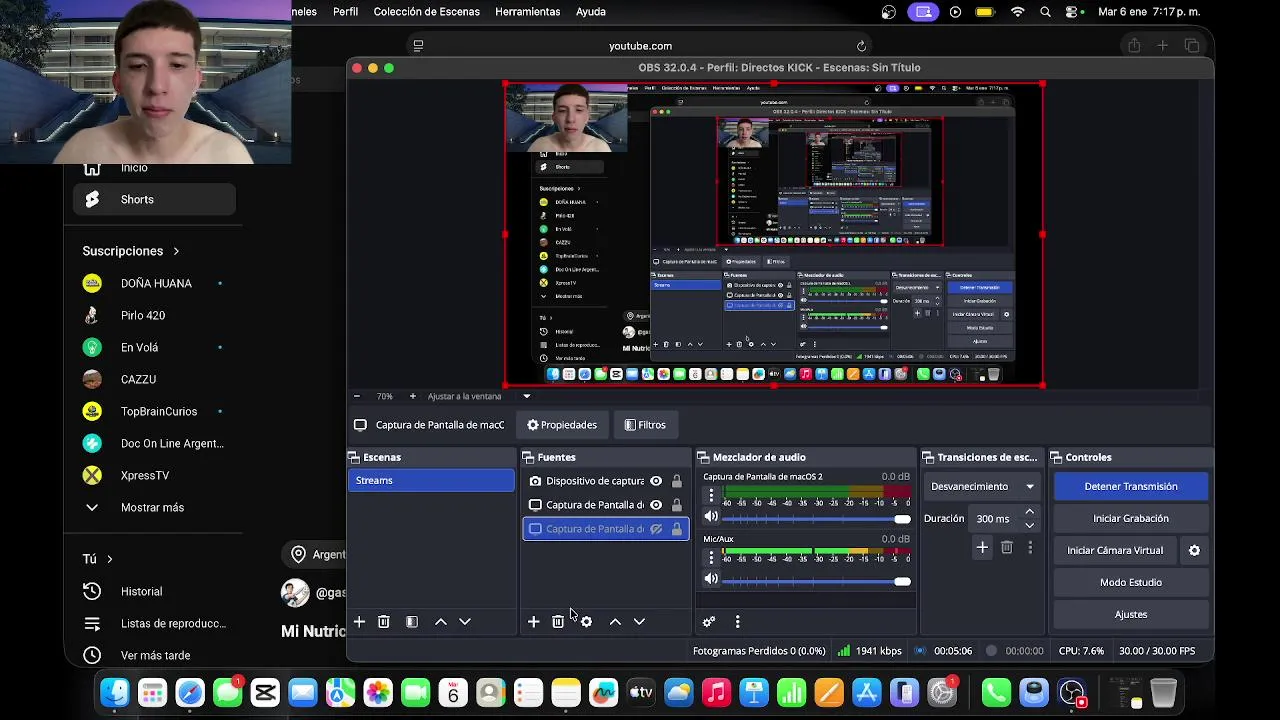
Task: Open the OBS icon in the Dock
Action: (1072, 692)
